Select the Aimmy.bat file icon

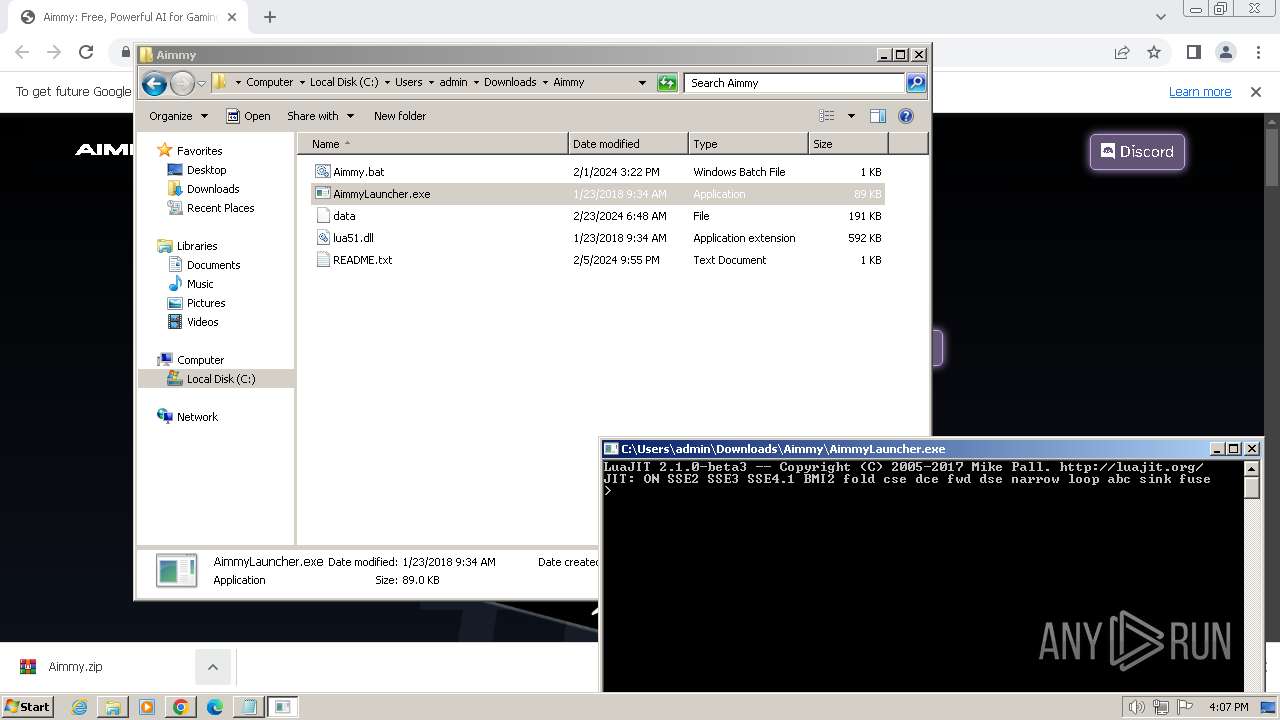point(322,172)
